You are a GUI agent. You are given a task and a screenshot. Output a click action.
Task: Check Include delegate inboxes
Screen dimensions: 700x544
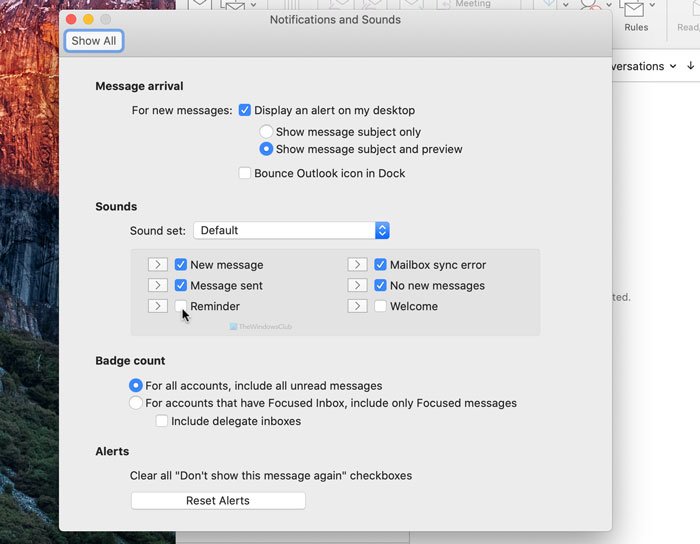click(x=162, y=421)
